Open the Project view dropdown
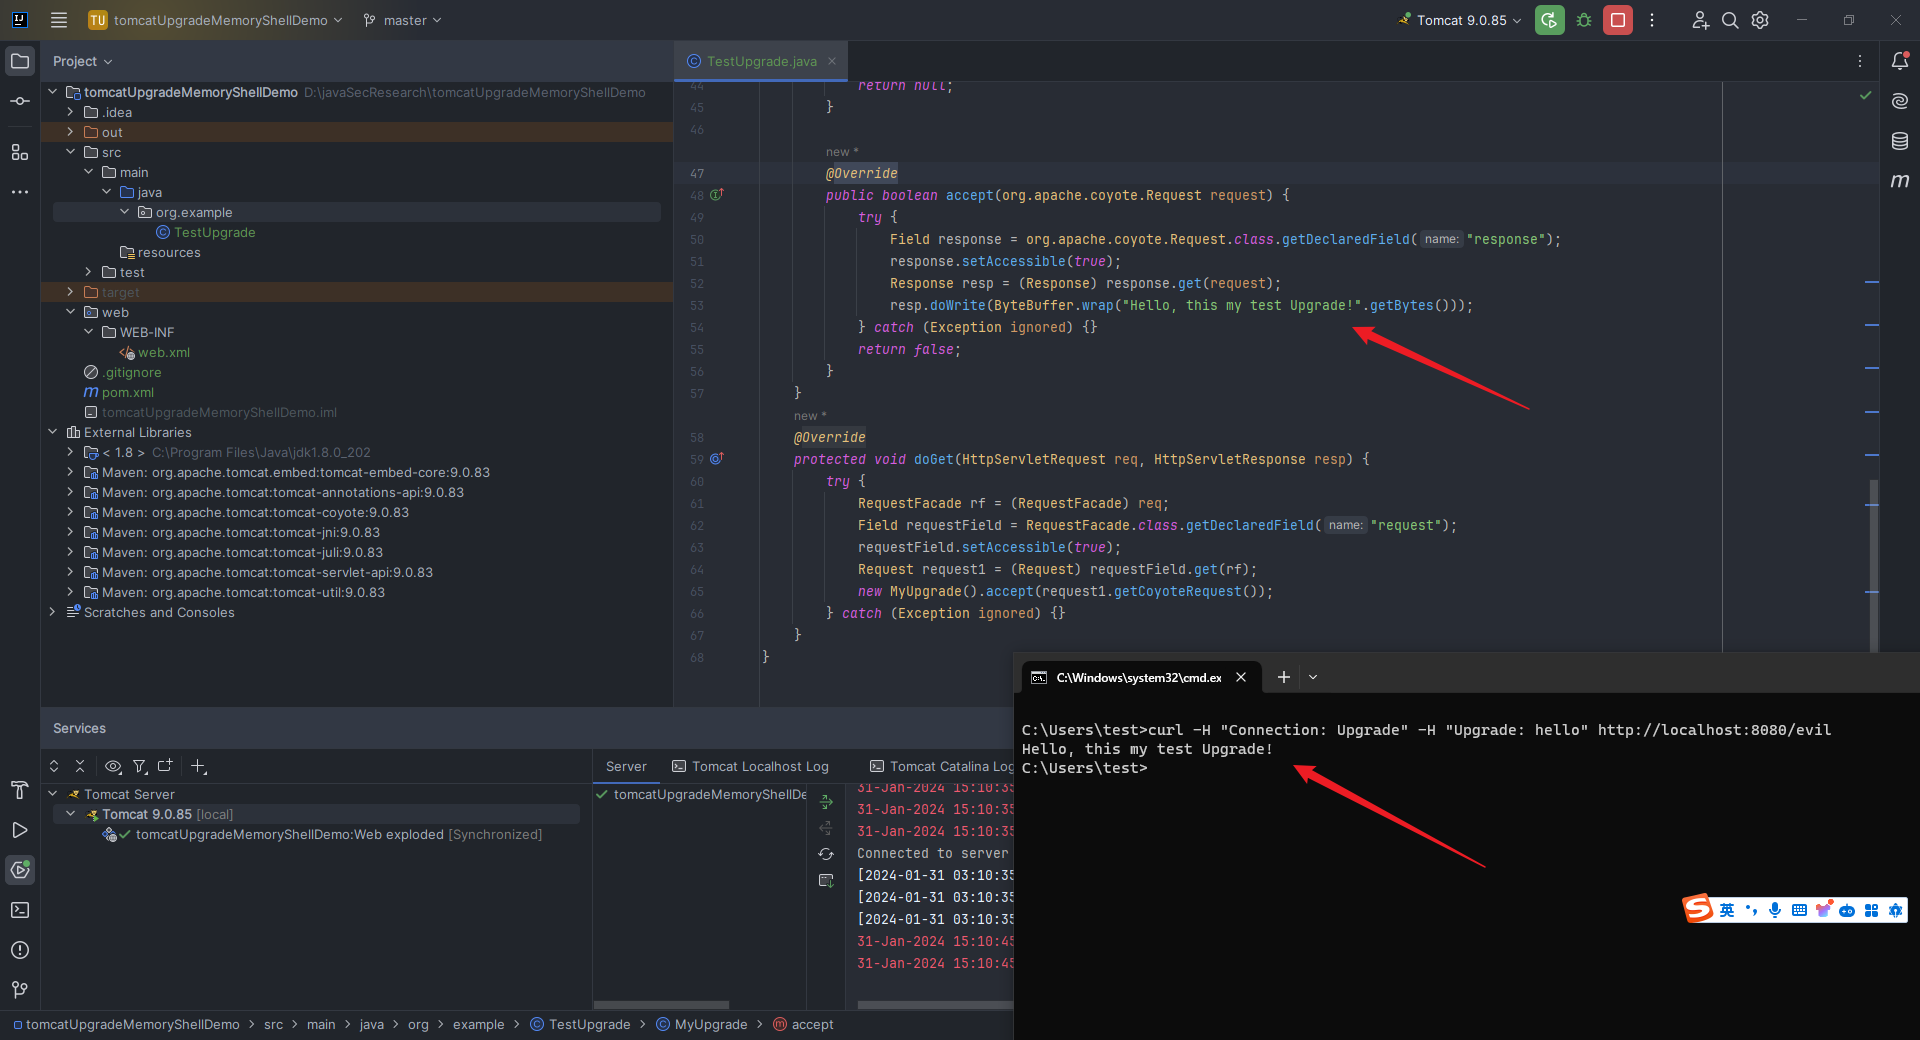Viewport: 1920px width, 1040px height. [x=82, y=61]
